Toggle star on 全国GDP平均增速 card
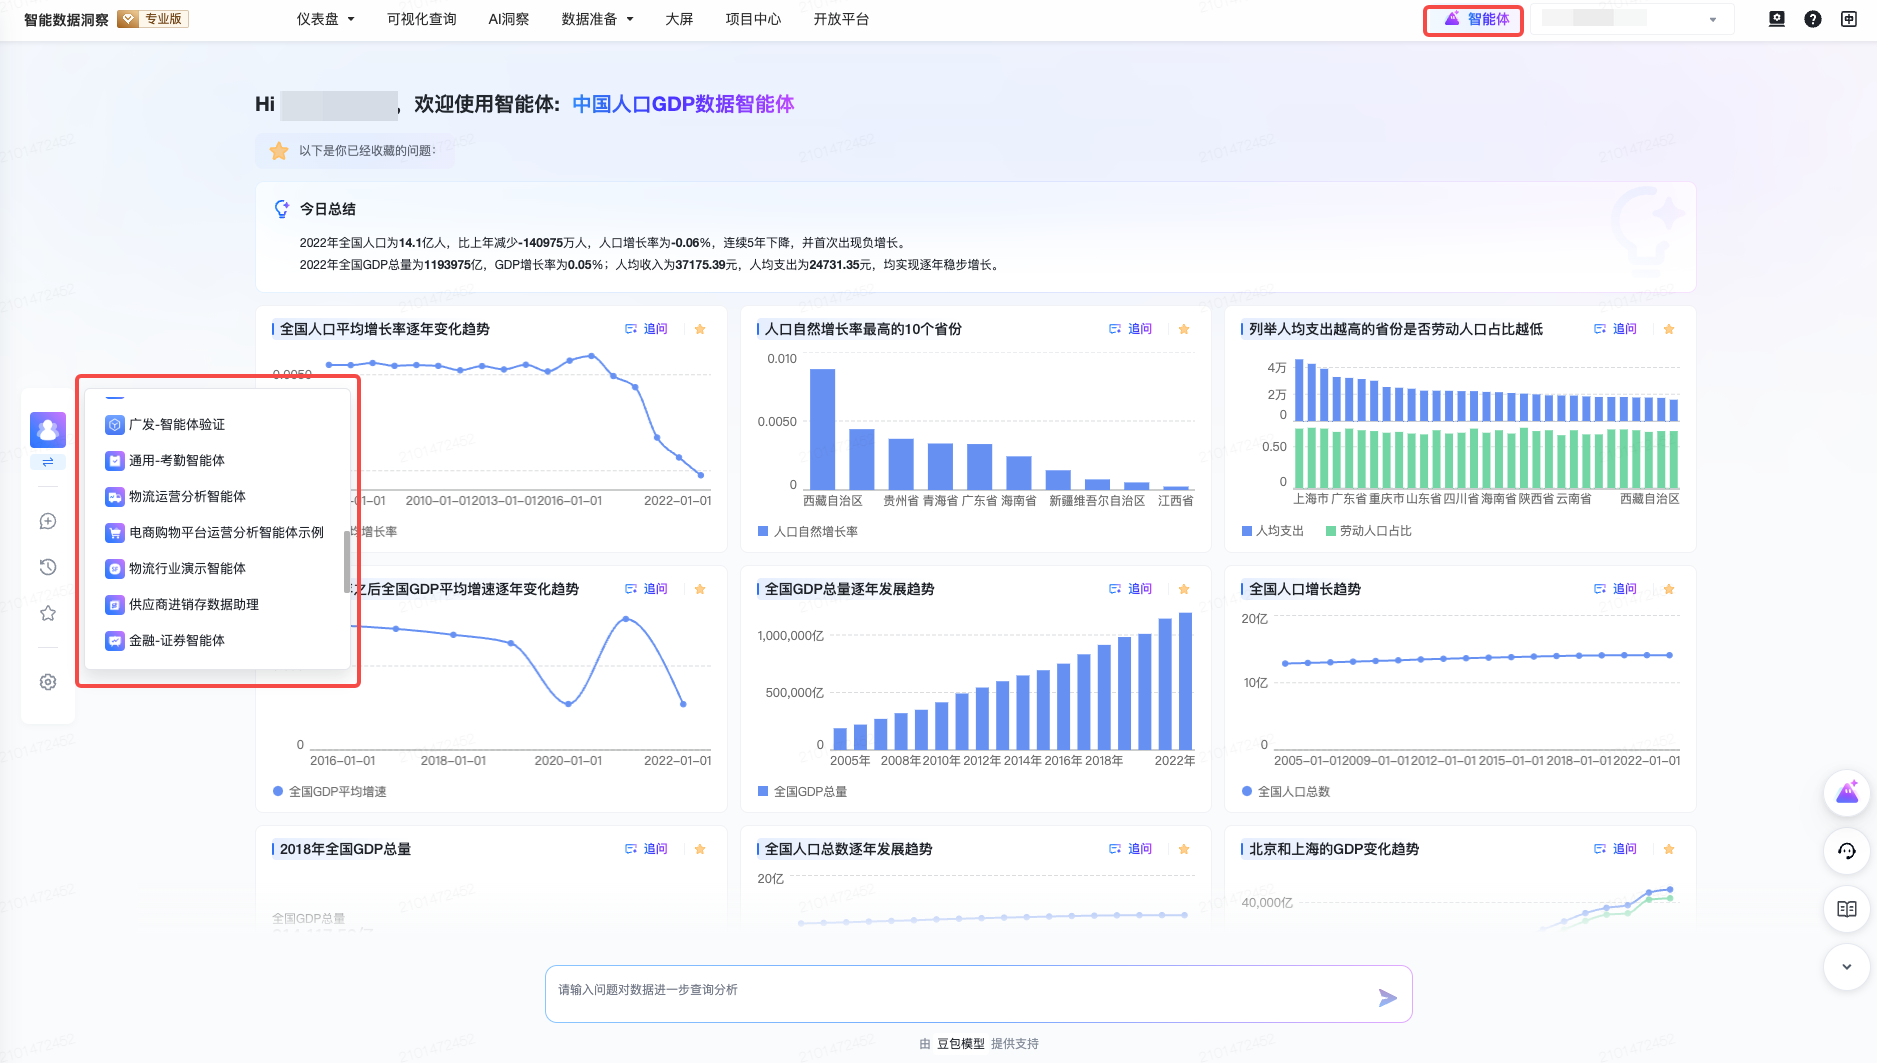The height and width of the screenshot is (1063, 1877). pyautogui.click(x=700, y=589)
